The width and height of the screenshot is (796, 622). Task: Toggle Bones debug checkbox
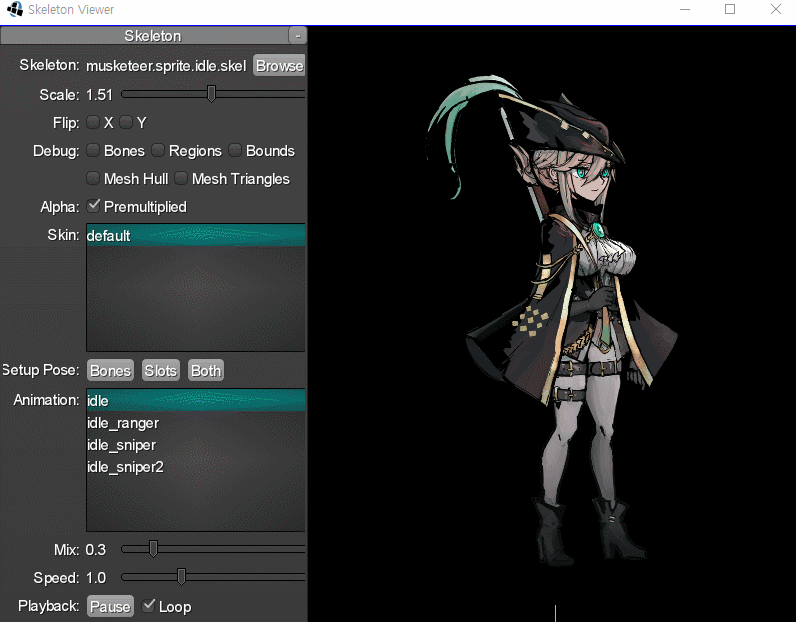[x=93, y=150]
